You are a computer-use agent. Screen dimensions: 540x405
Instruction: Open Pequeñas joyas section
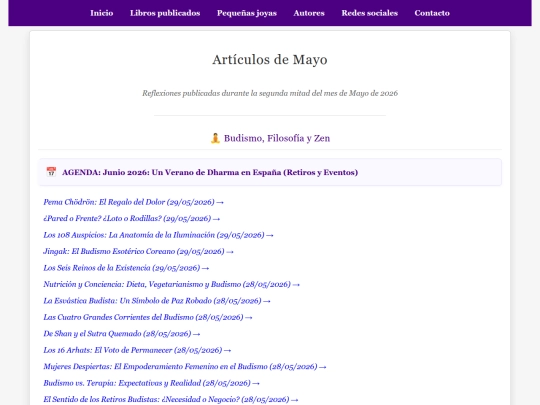click(247, 13)
